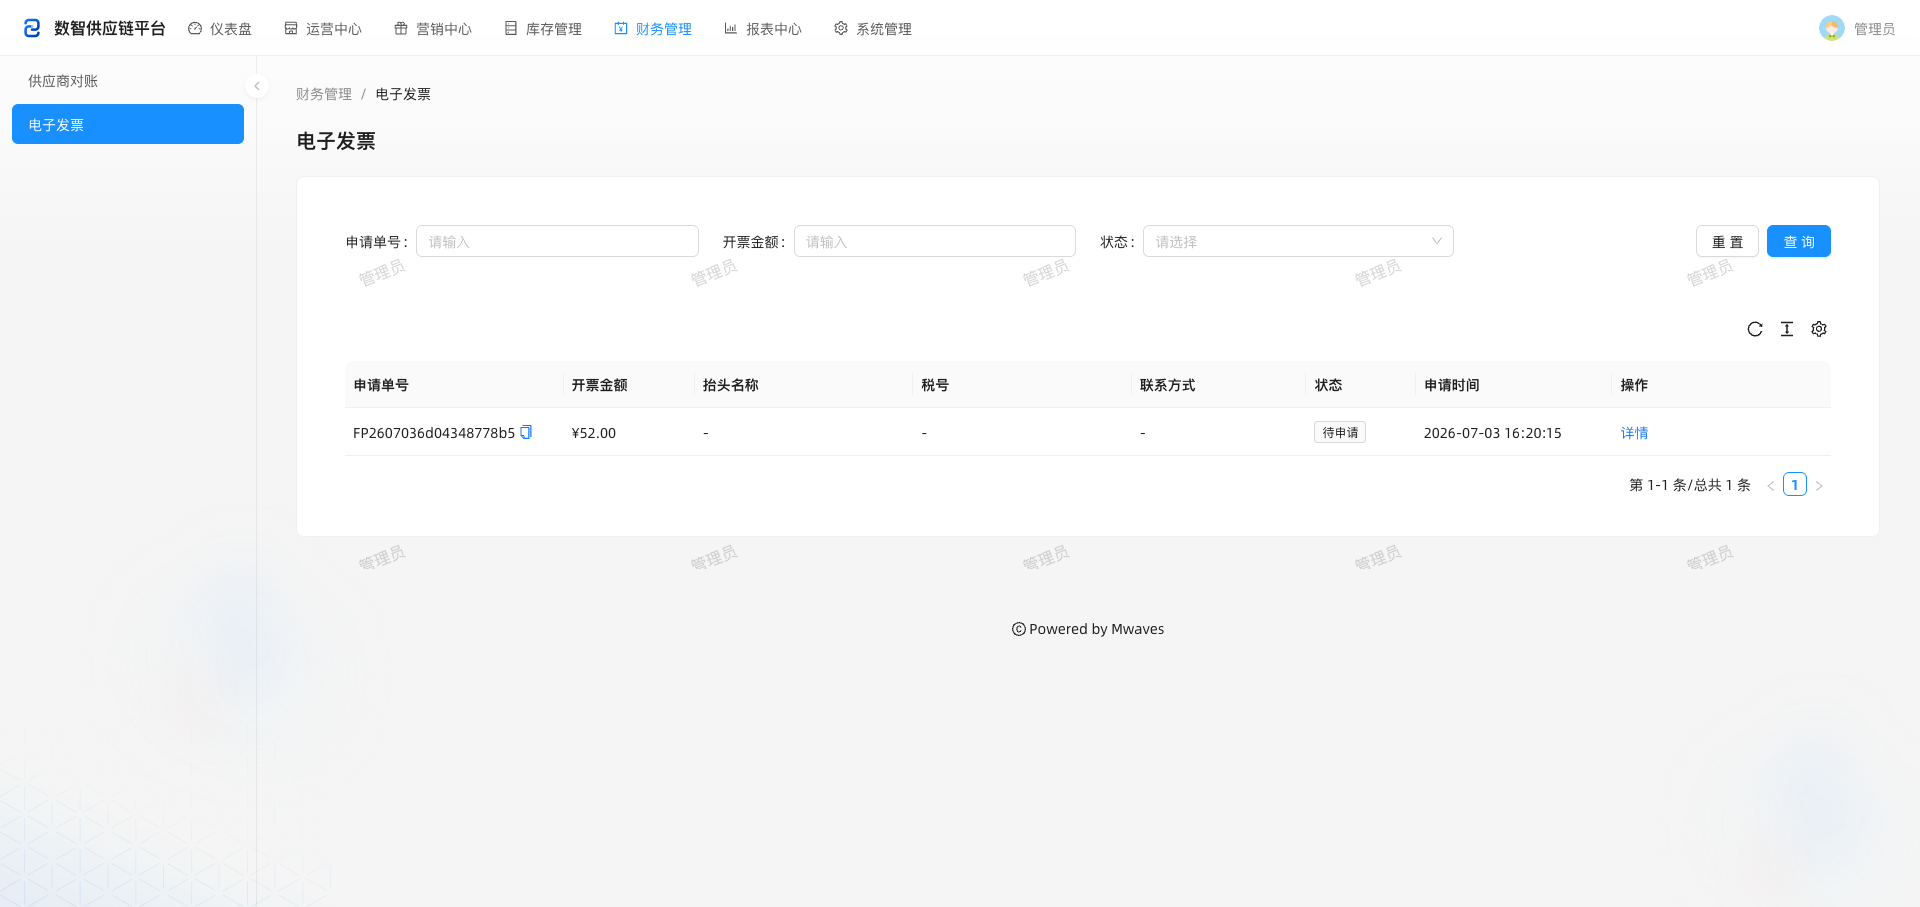Screen dimensions: 1920x907
Task: Open the 仪表盘 dashboard menu
Action: coord(220,29)
